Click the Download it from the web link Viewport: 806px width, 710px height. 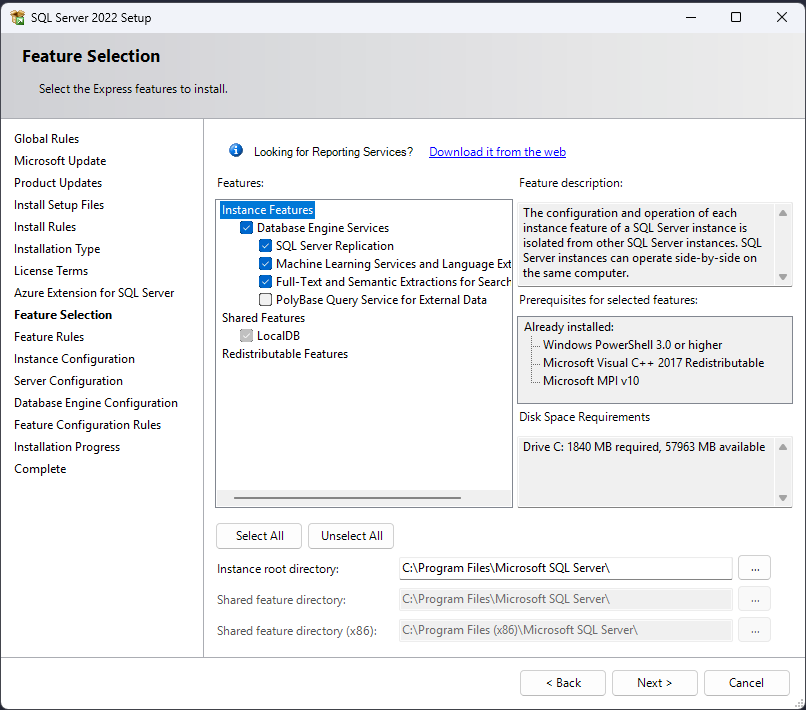coord(497,152)
